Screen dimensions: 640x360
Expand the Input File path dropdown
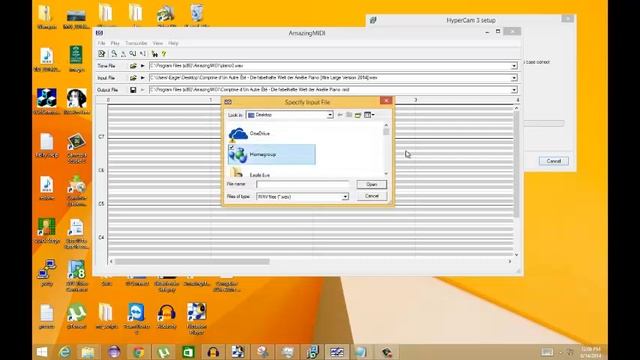click(x=514, y=78)
